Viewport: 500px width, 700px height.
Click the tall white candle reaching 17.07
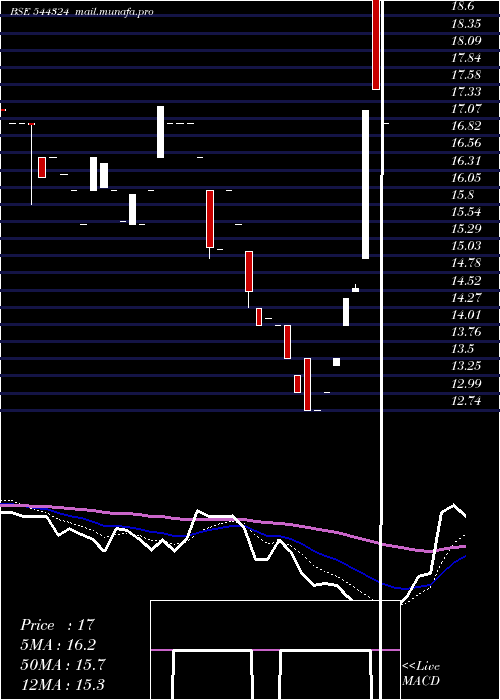pos(365,184)
